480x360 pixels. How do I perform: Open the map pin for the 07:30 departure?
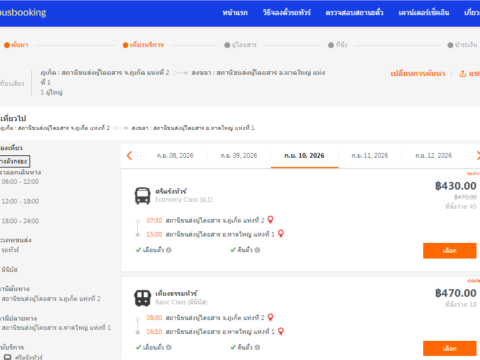click(271, 220)
